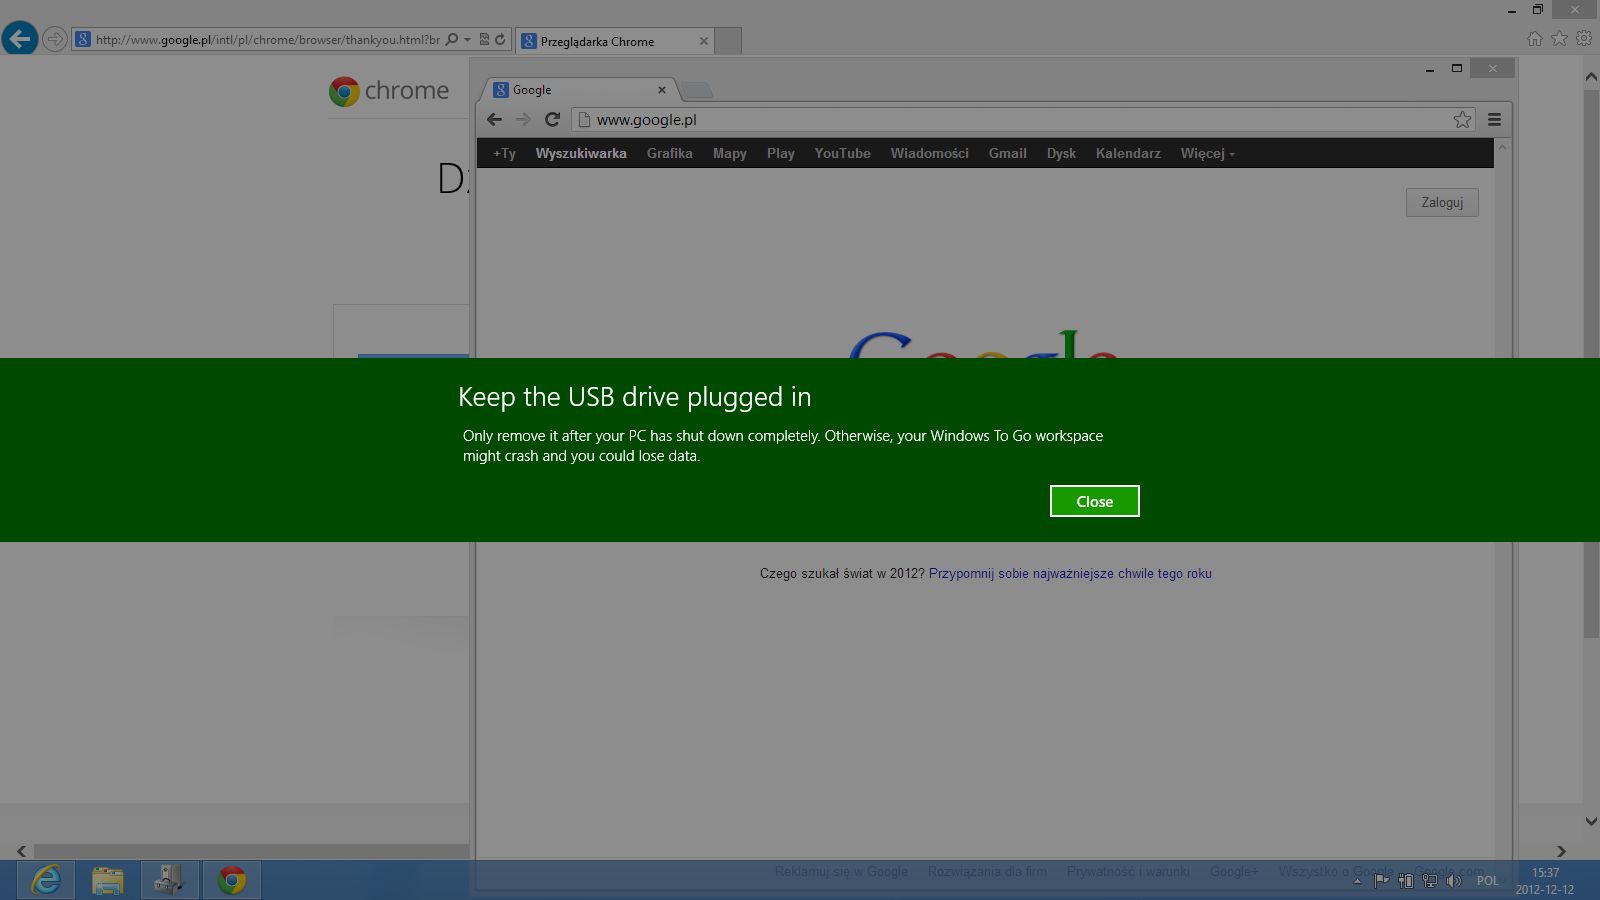Click the search magnifier in IE address bar
1600x900 pixels.
tap(452, 40)
